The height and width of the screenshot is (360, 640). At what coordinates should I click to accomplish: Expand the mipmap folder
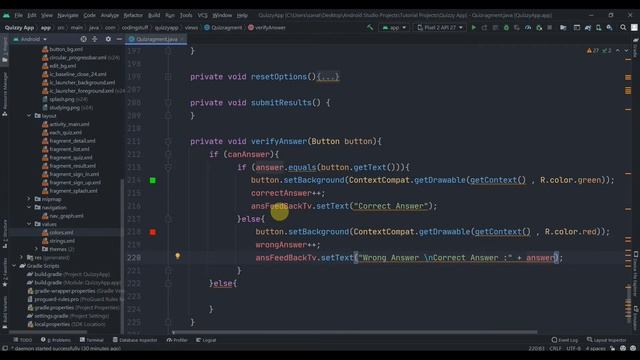29,199
